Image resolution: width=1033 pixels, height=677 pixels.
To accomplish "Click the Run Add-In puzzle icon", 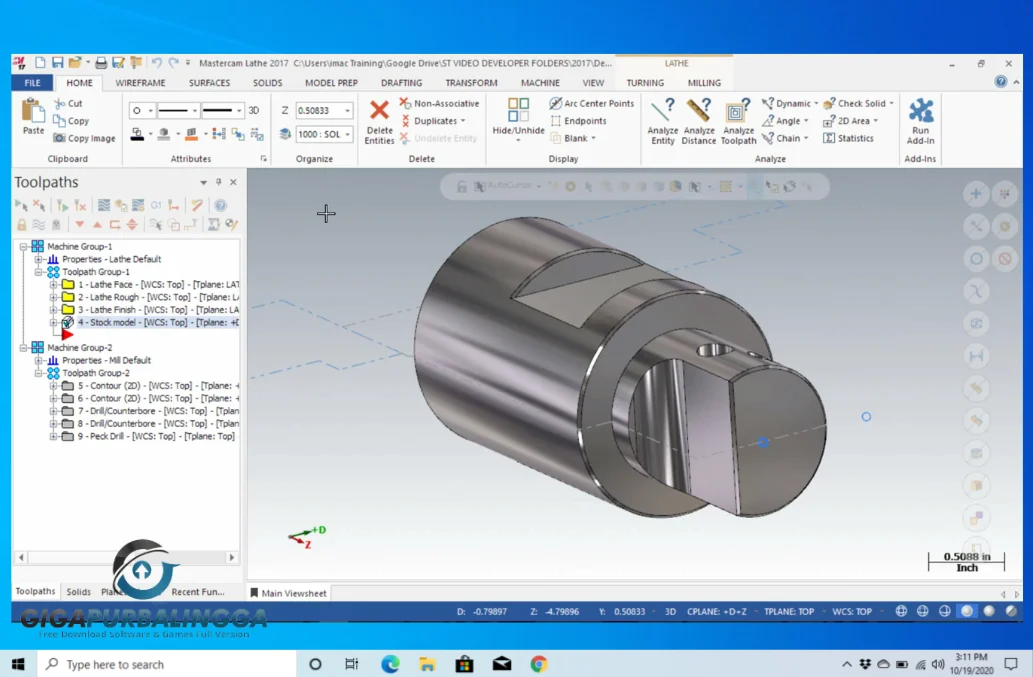I will click(920, 110).
